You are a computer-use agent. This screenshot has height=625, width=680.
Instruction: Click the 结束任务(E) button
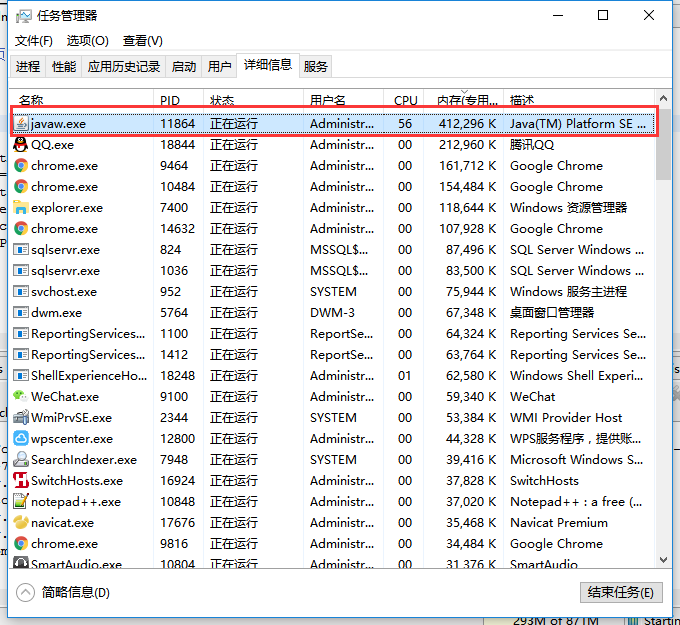coord(621,592)
